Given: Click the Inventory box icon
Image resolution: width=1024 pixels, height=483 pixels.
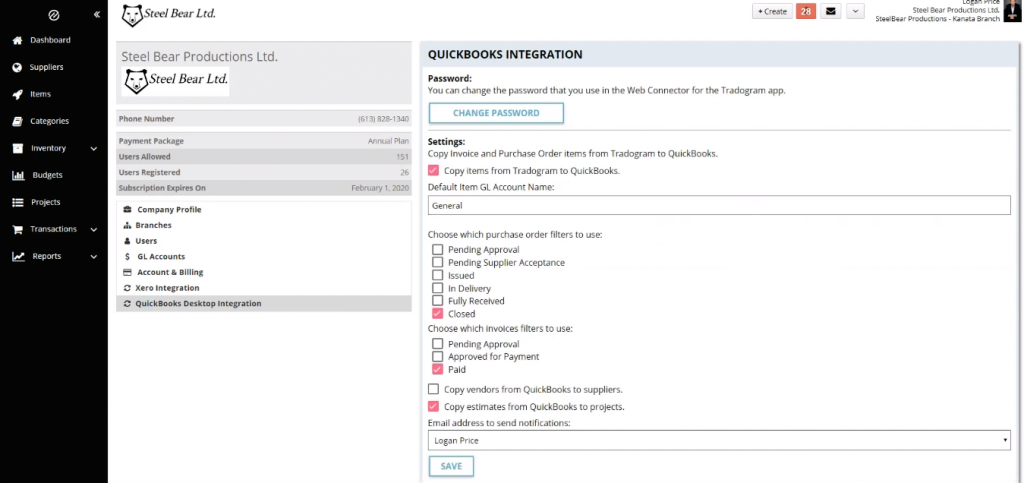Looking at the screenshot, I should pyautogui.click(x=18, y=148).
